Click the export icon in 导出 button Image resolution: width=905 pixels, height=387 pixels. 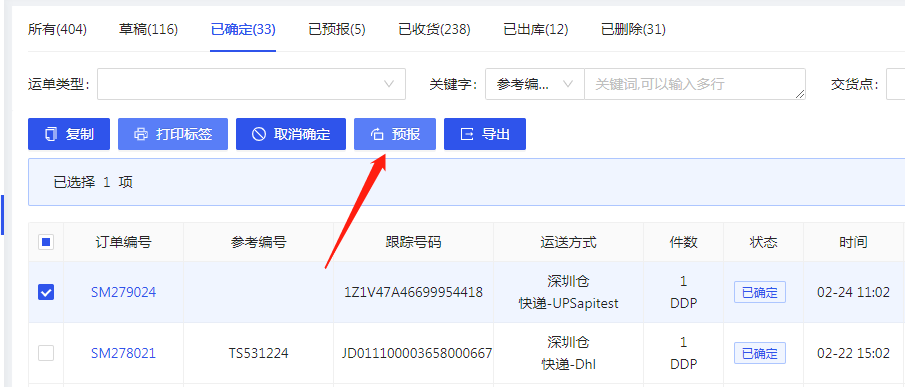pyautogui.click(x=467, y=134)
